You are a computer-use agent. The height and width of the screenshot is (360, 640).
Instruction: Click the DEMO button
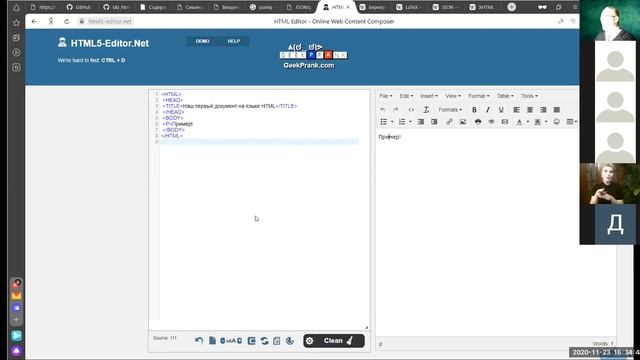point(202,41)
